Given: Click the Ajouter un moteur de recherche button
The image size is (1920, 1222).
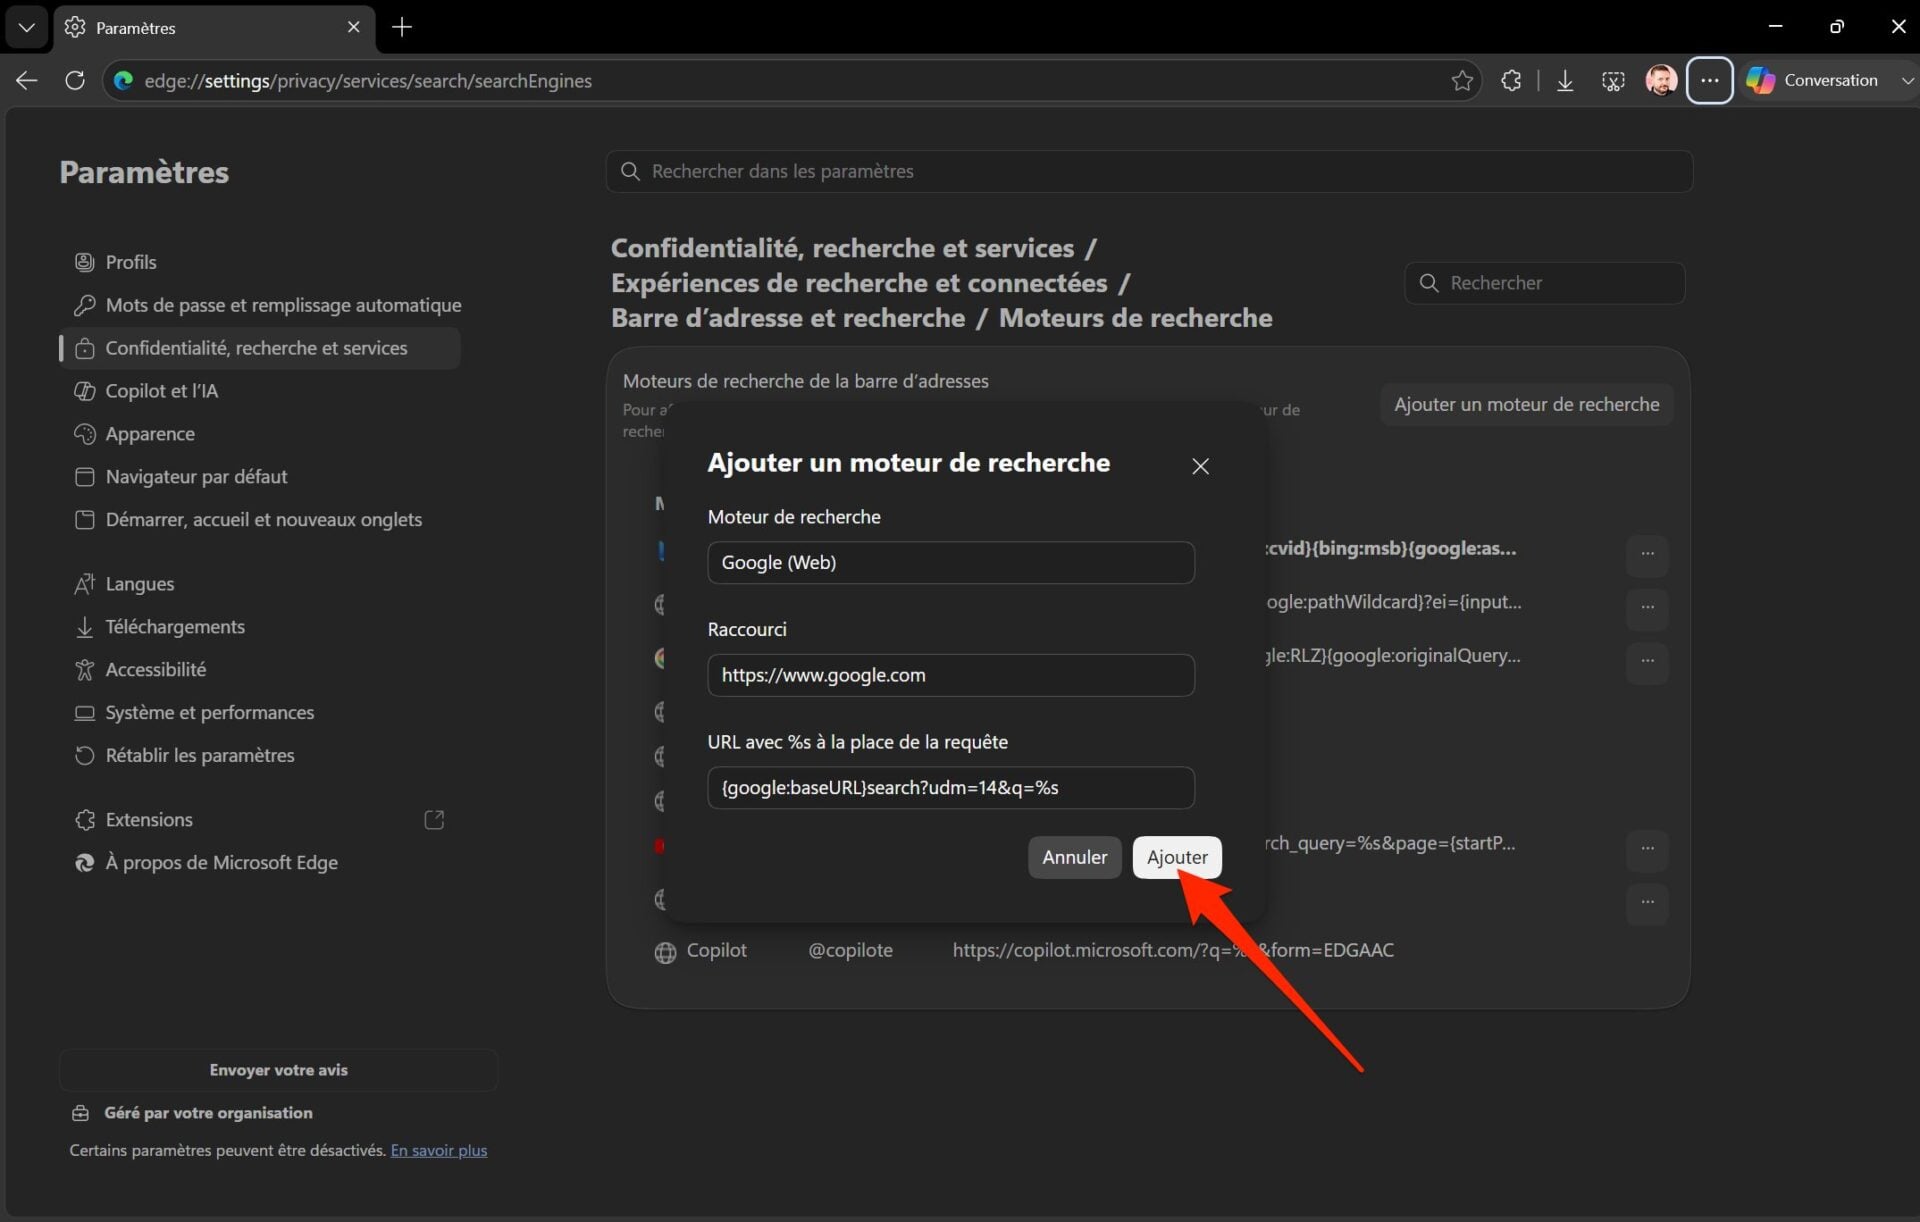Looking at the screenshot, I should [1526, 405].
